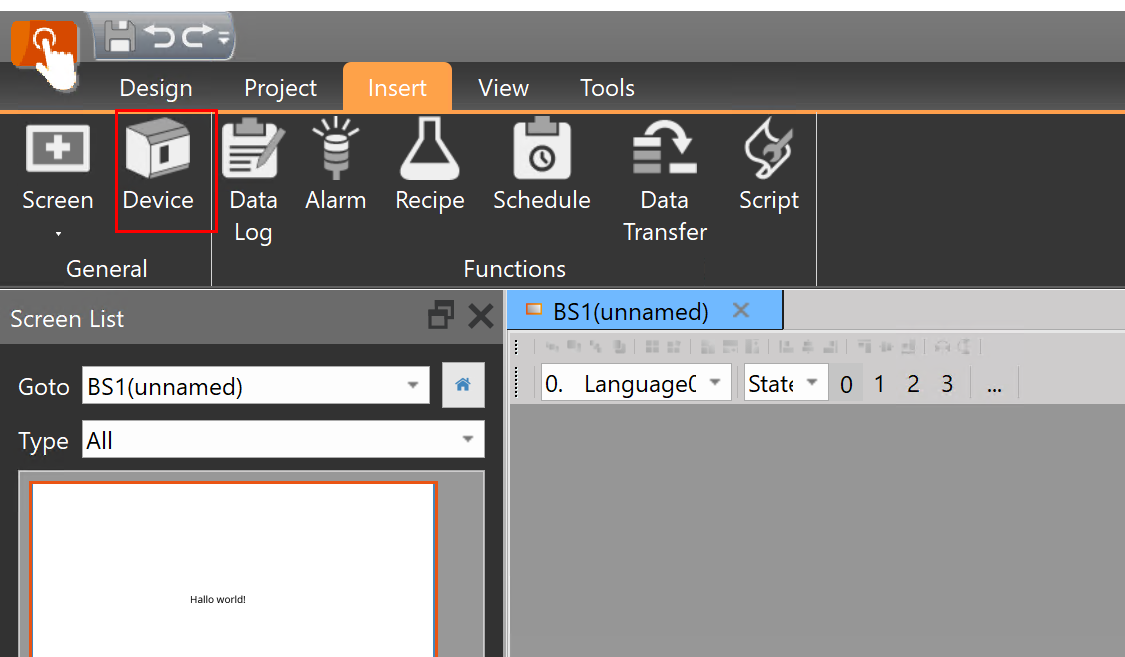
Task: Click the home button beside Goto
Action: tap(463, 386)
